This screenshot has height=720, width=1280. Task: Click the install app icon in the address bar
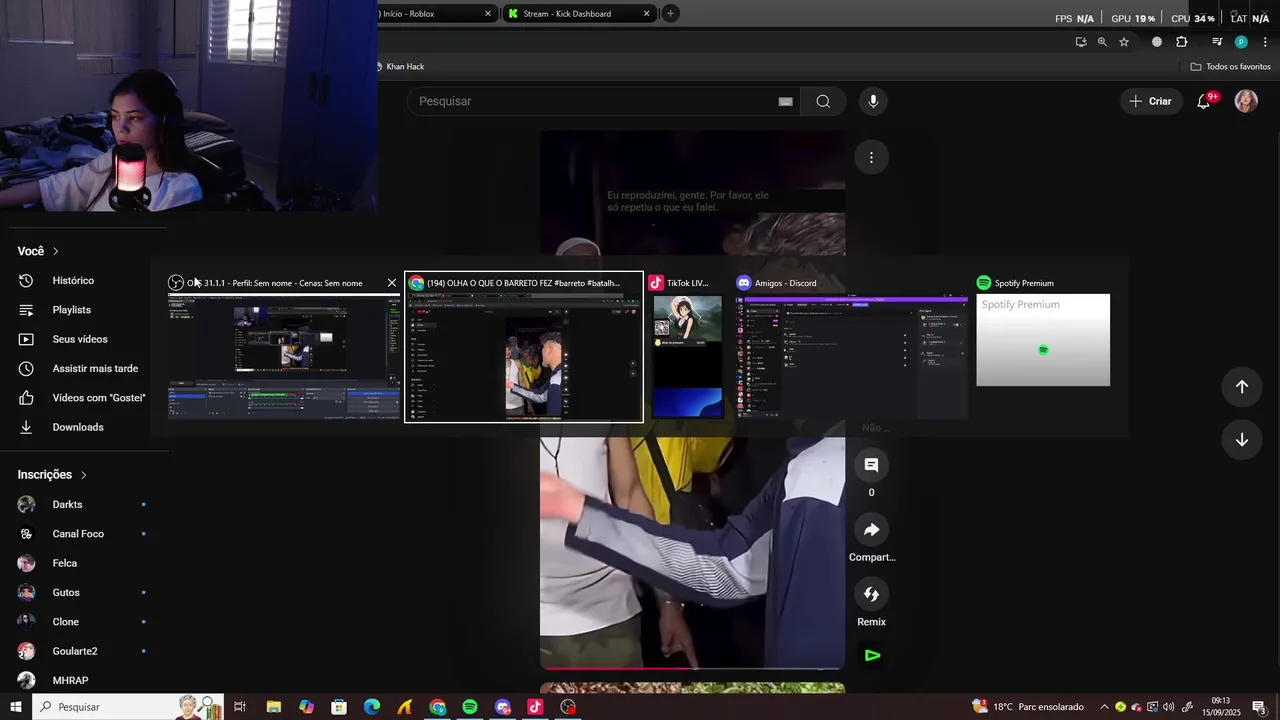click(x=1081, y=42)
